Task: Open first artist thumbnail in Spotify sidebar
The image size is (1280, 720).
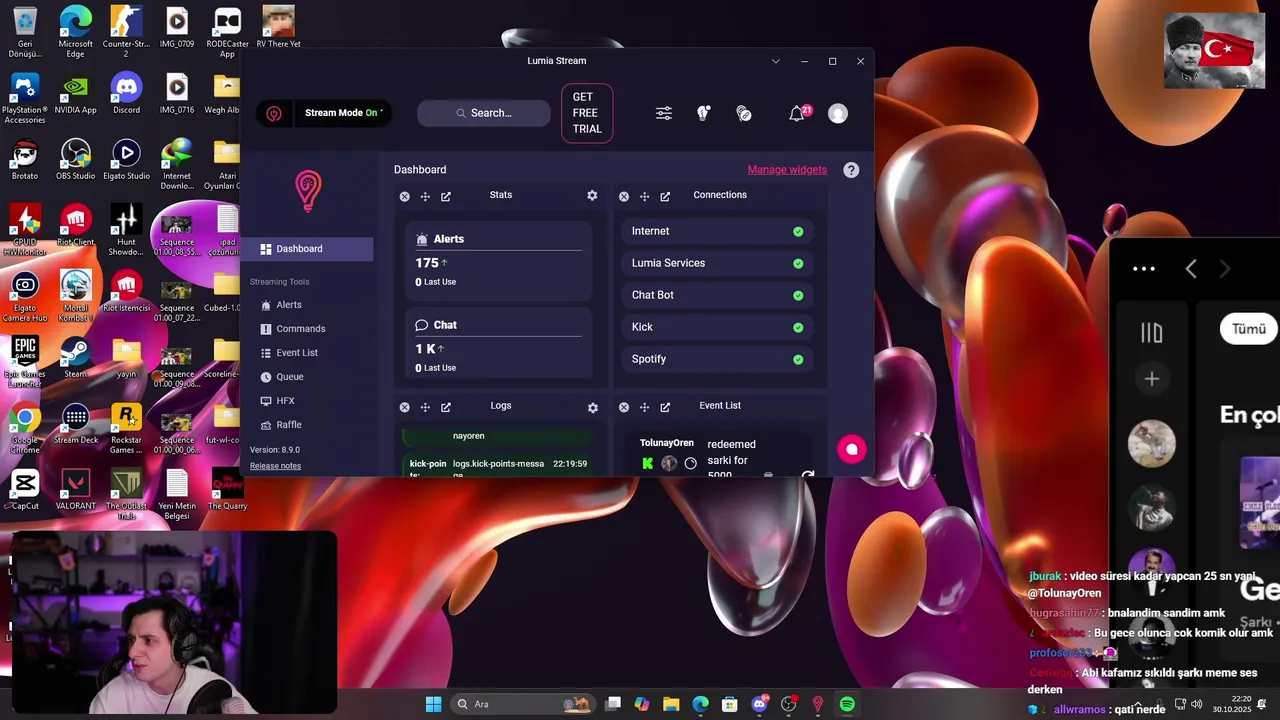Action: coord(1152,444)
